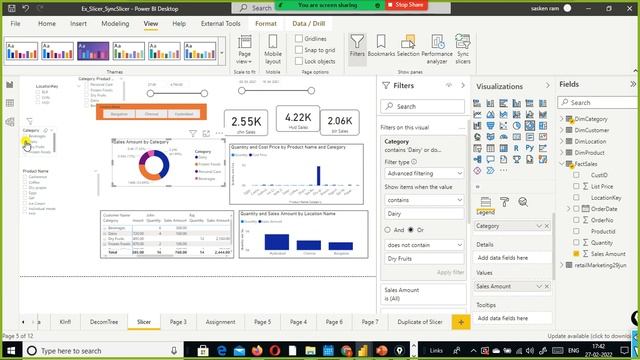Enable Snap to grid checkbox
The height and width of the screenshot is (360, 640).
coord(299,50)
